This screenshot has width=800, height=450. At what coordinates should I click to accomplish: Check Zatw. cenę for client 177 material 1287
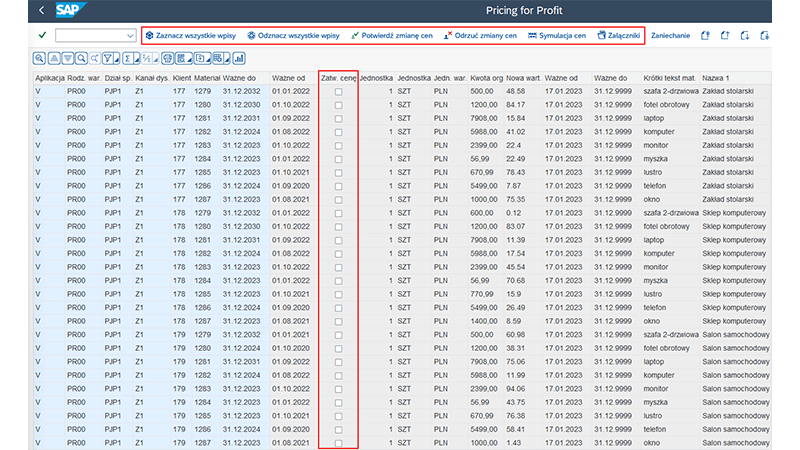pyautogui.click(x=338, y=199)
